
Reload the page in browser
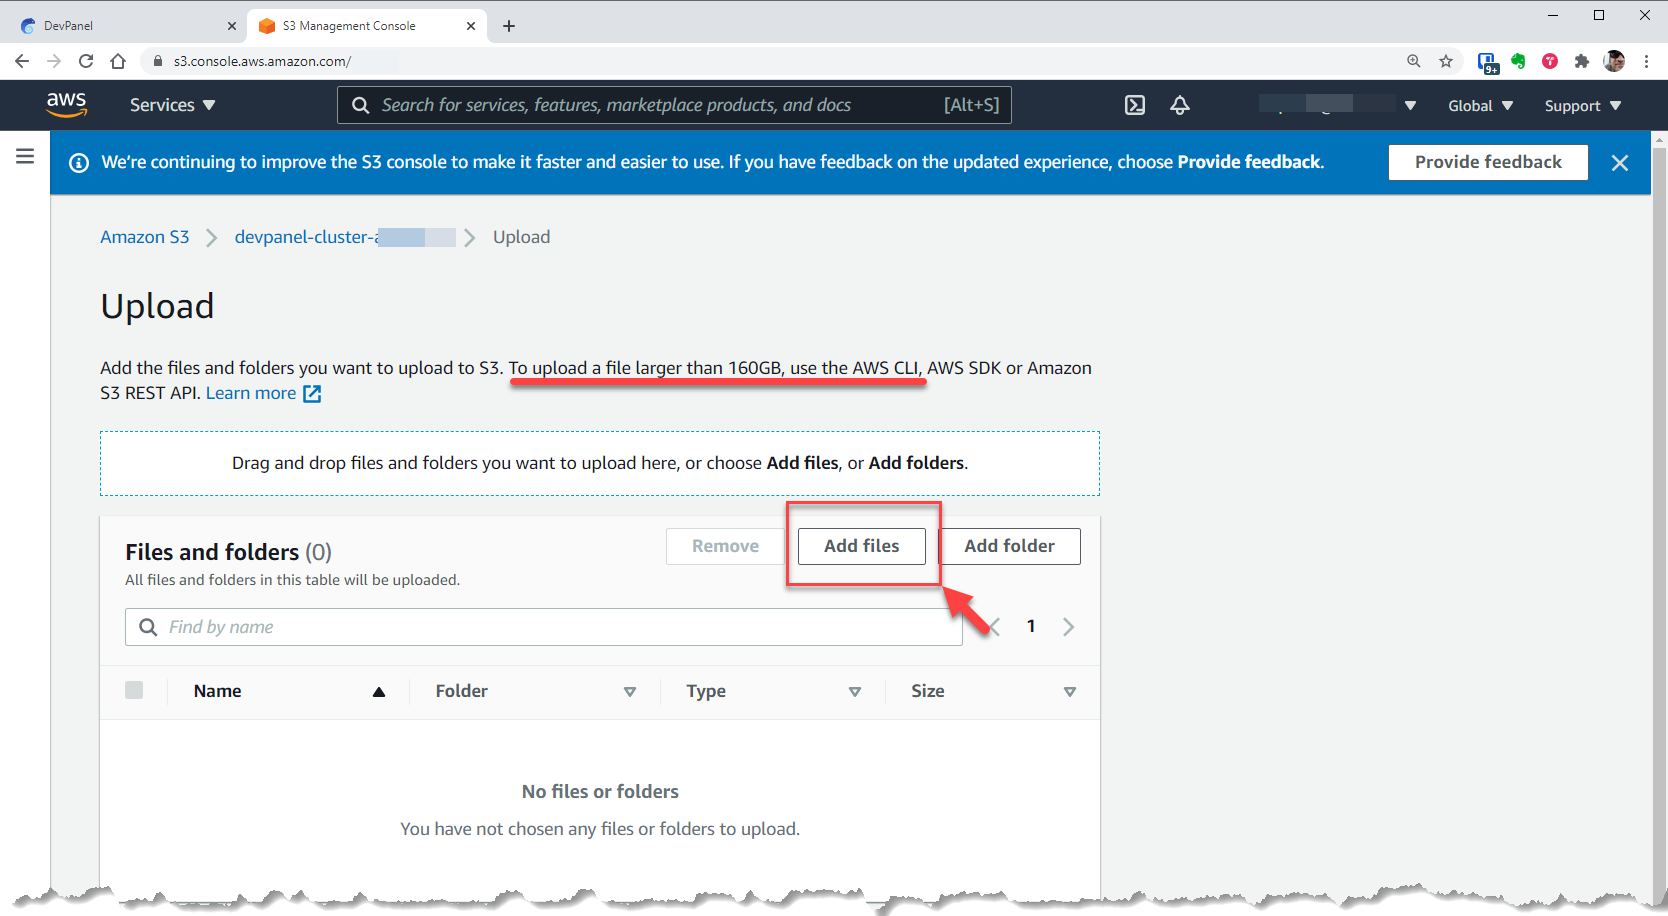pyautogui.click(x=86, y=61)
